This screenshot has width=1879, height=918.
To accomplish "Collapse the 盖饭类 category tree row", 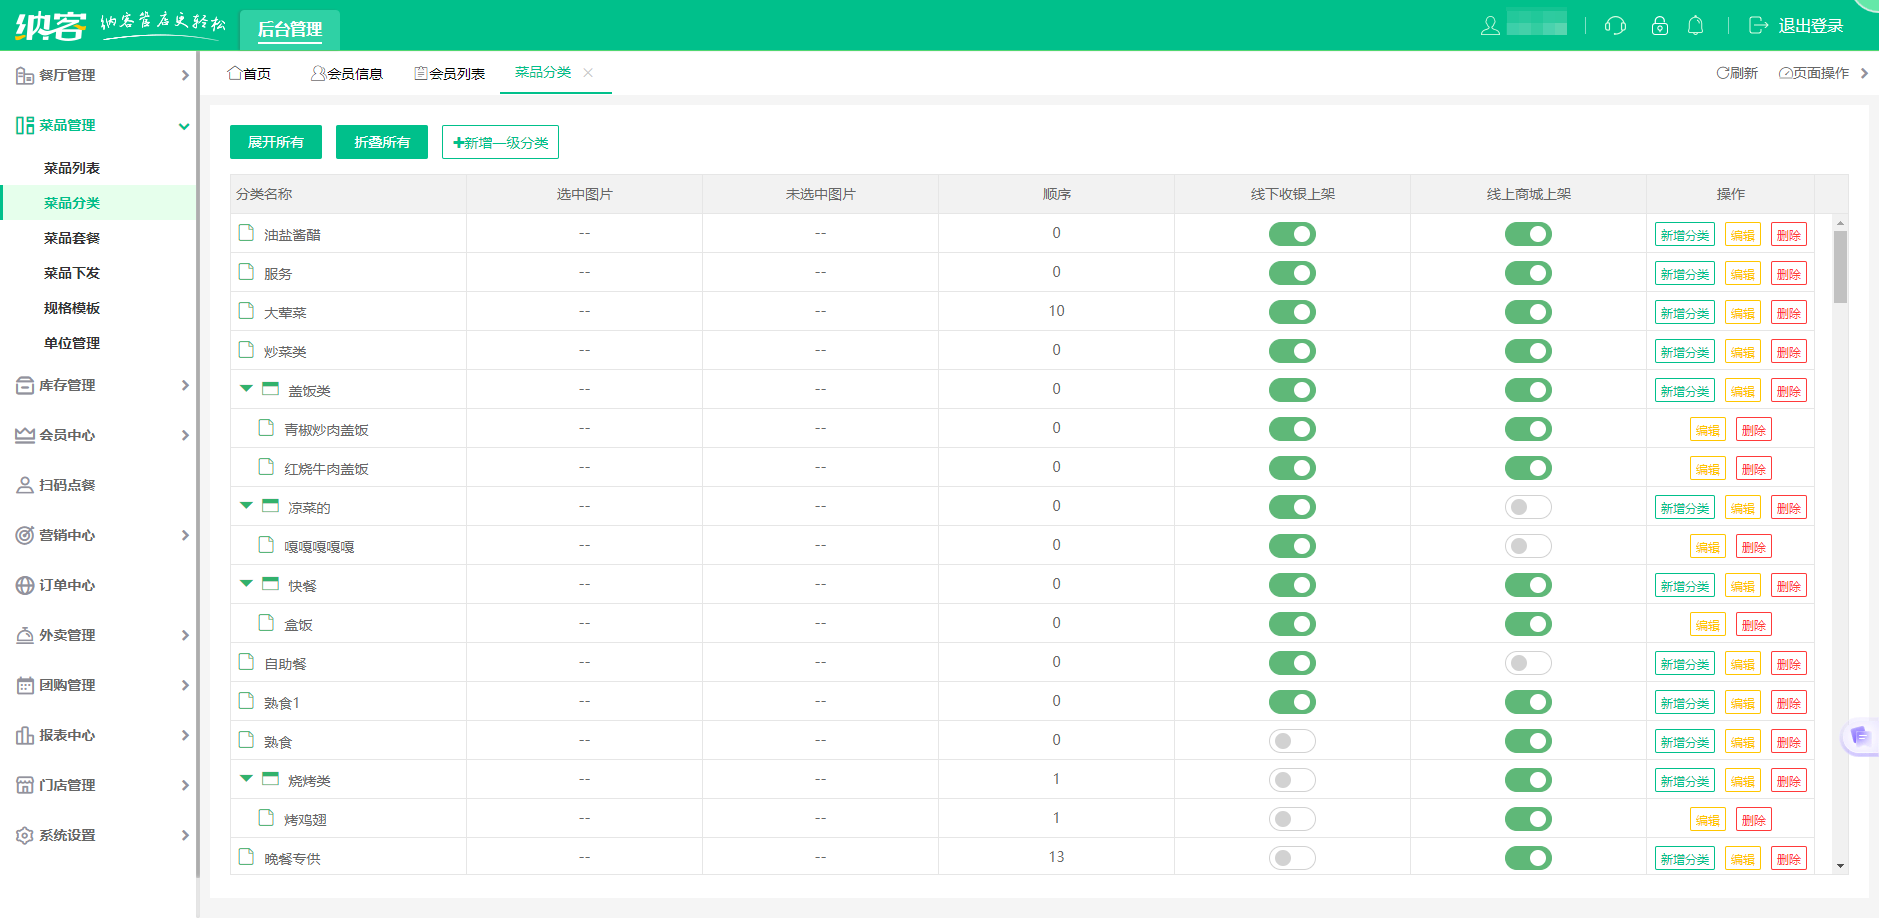I will [246, 388].
